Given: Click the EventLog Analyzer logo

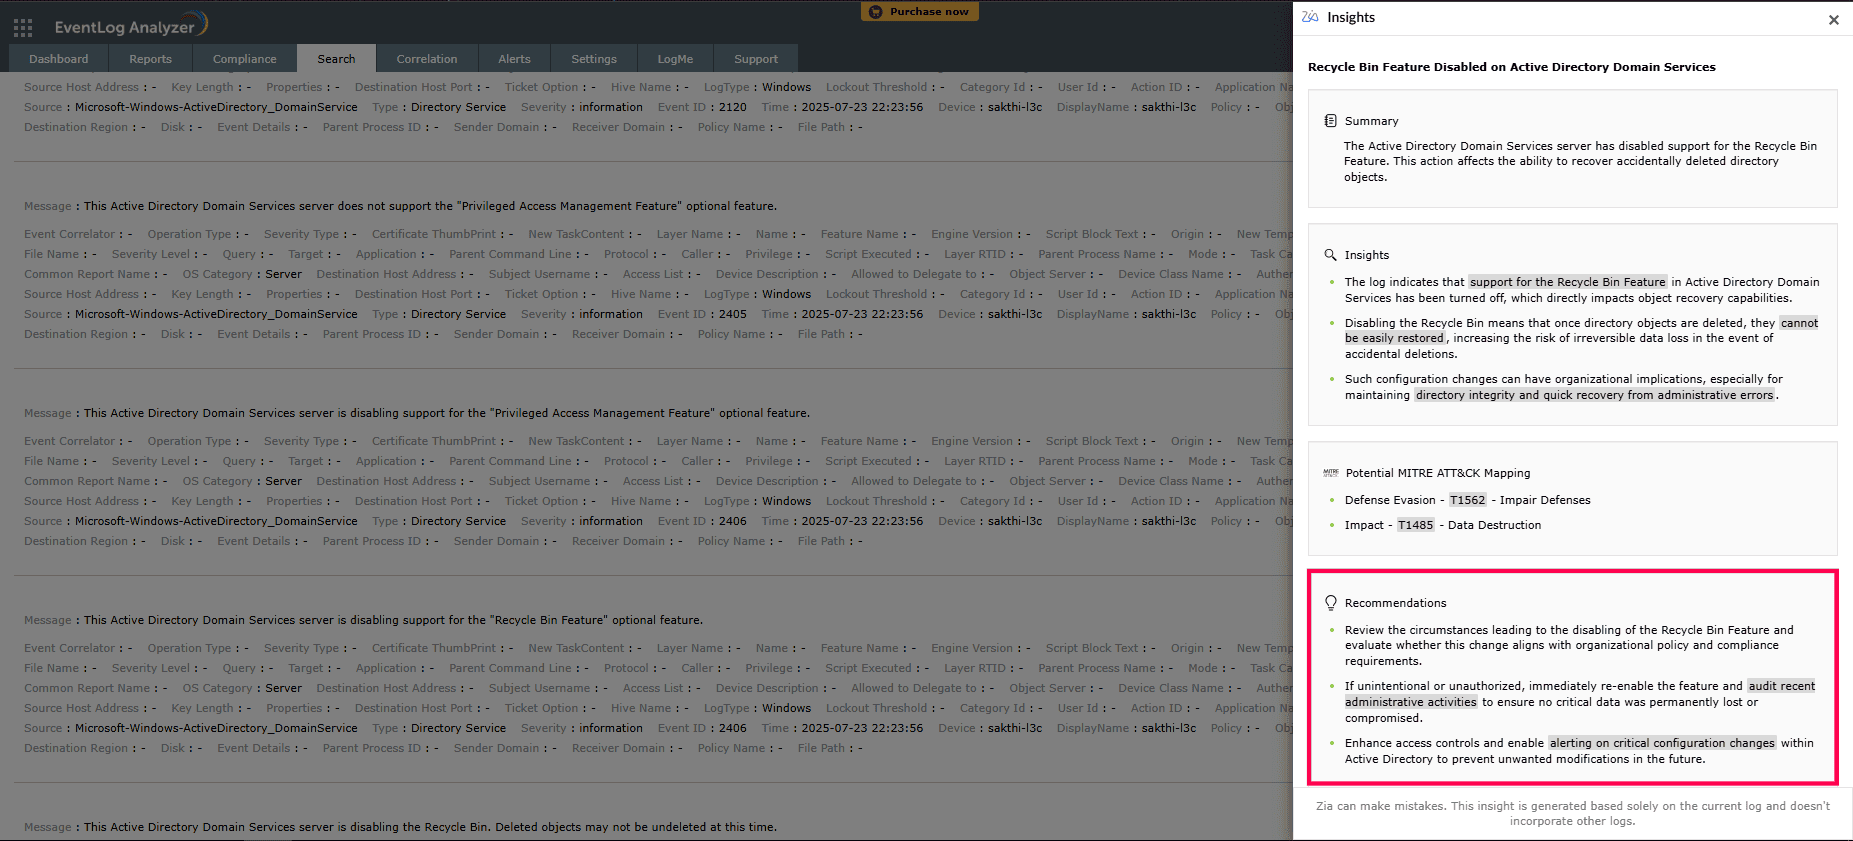Looking at the screenshot, I should 131,25.
